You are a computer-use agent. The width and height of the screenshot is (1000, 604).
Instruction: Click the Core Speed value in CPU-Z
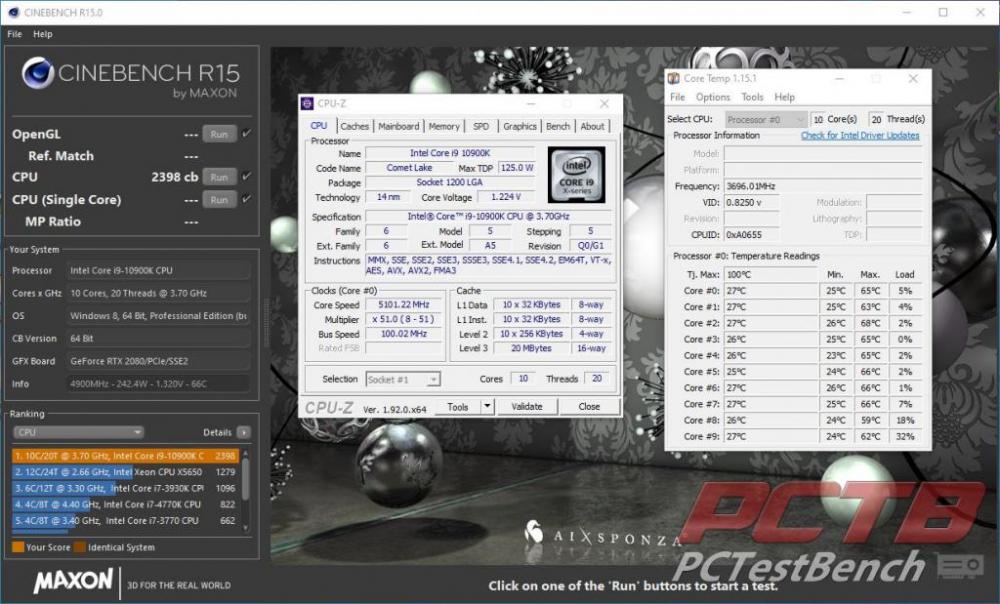(x=403, y=305)
